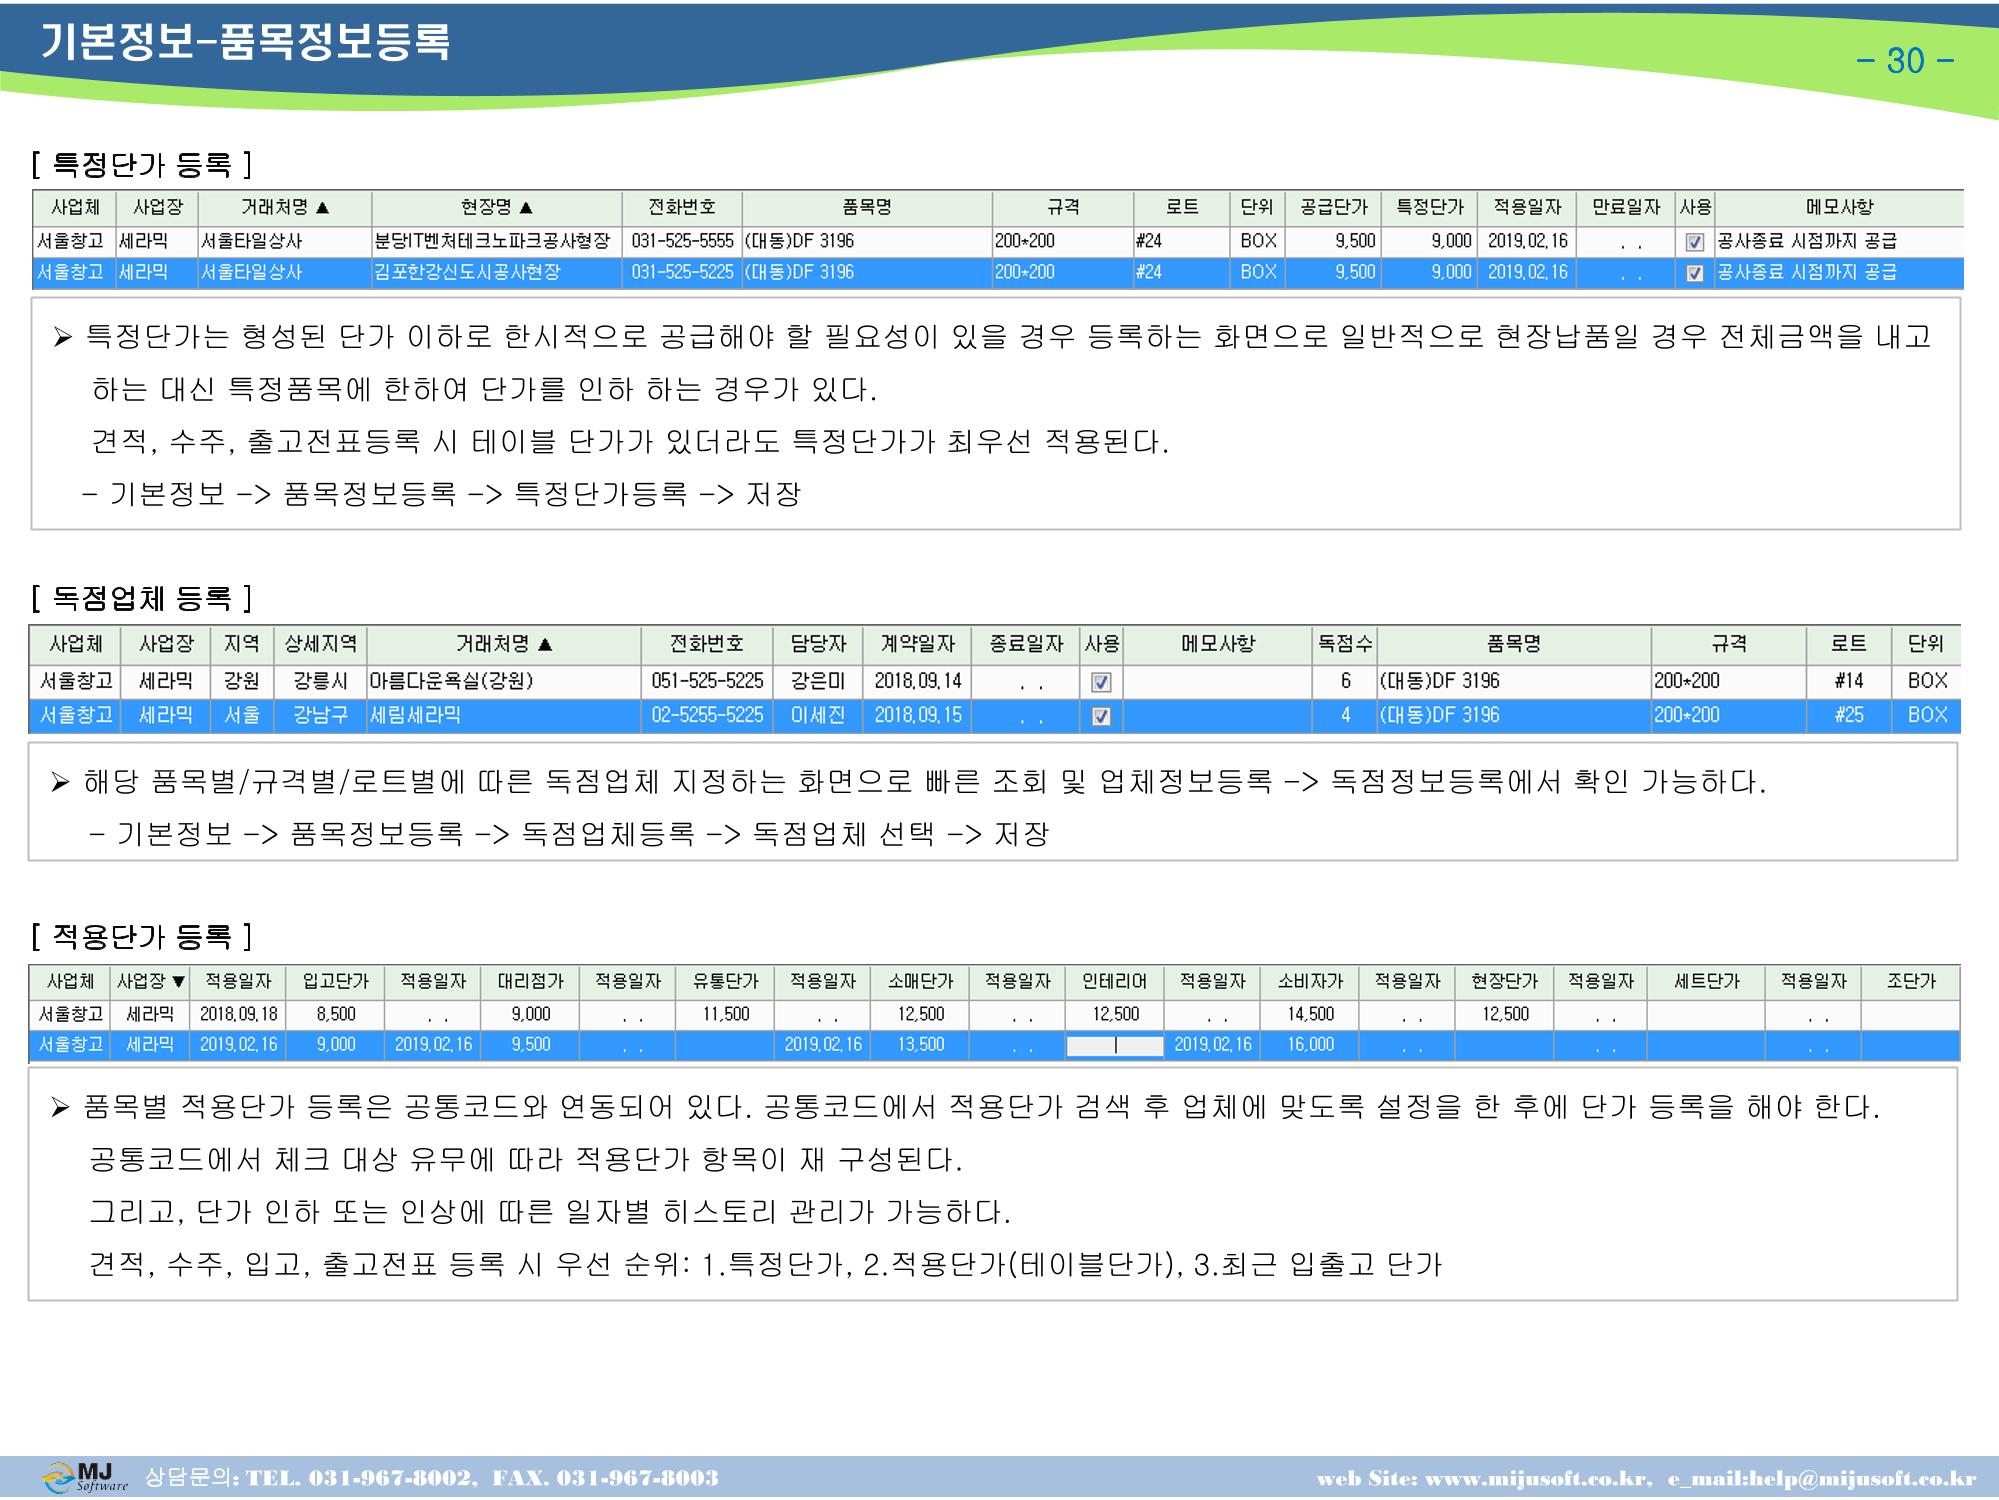Uncheck 사용 for 아름다운욕실(강원) row
Viewport: 1999px width, 1500px height.
tap(1101, 682)
